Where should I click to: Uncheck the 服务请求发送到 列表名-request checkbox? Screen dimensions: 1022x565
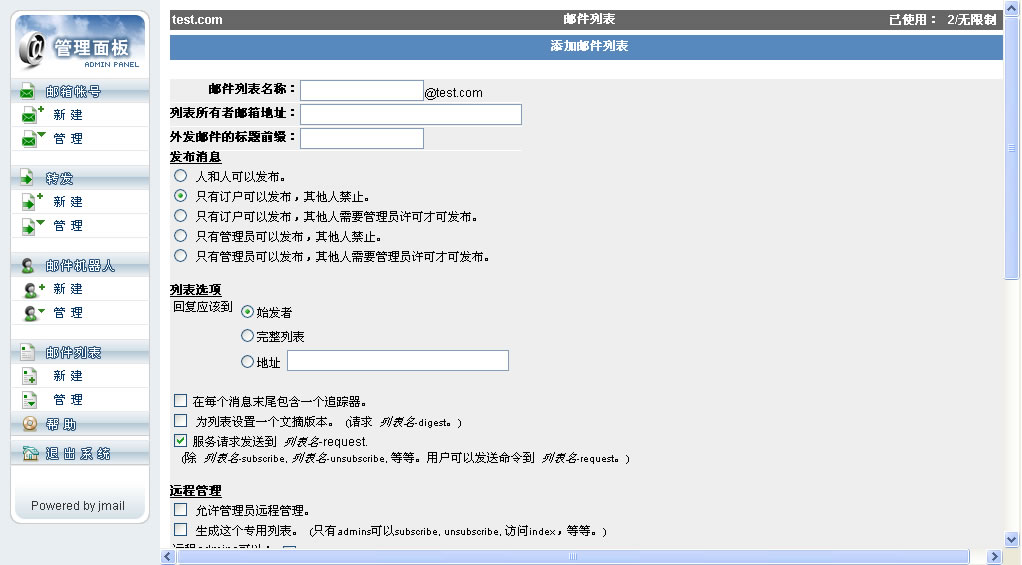point(181,441)
